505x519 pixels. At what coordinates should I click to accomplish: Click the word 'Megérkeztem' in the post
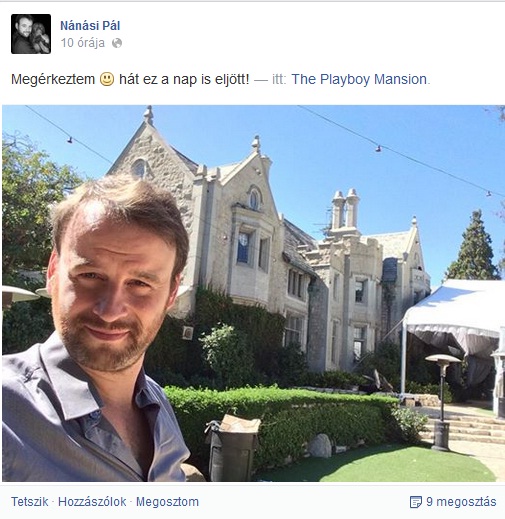53,79
